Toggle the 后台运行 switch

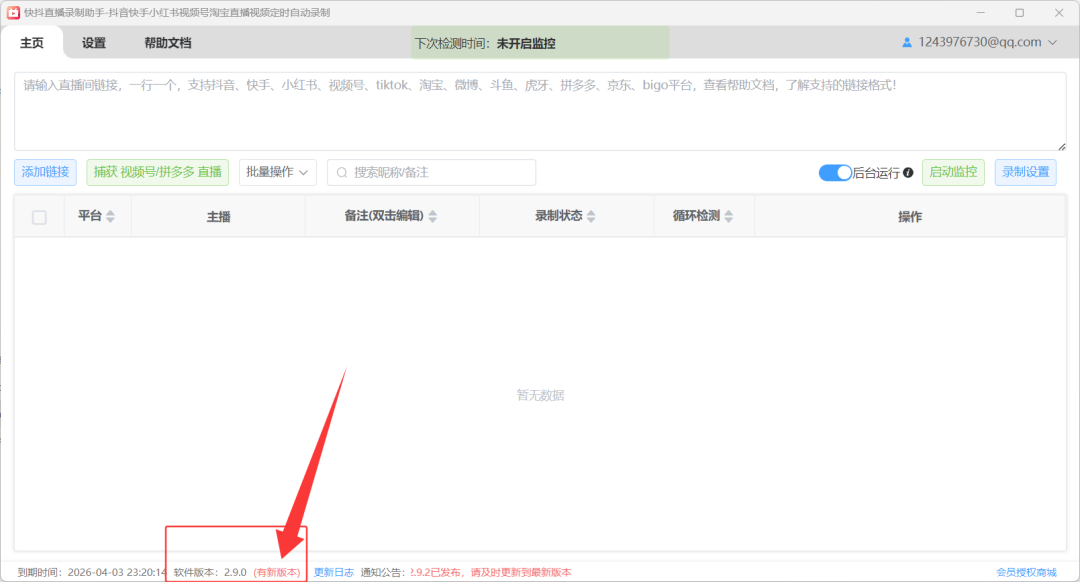click(x=835, y=173)
